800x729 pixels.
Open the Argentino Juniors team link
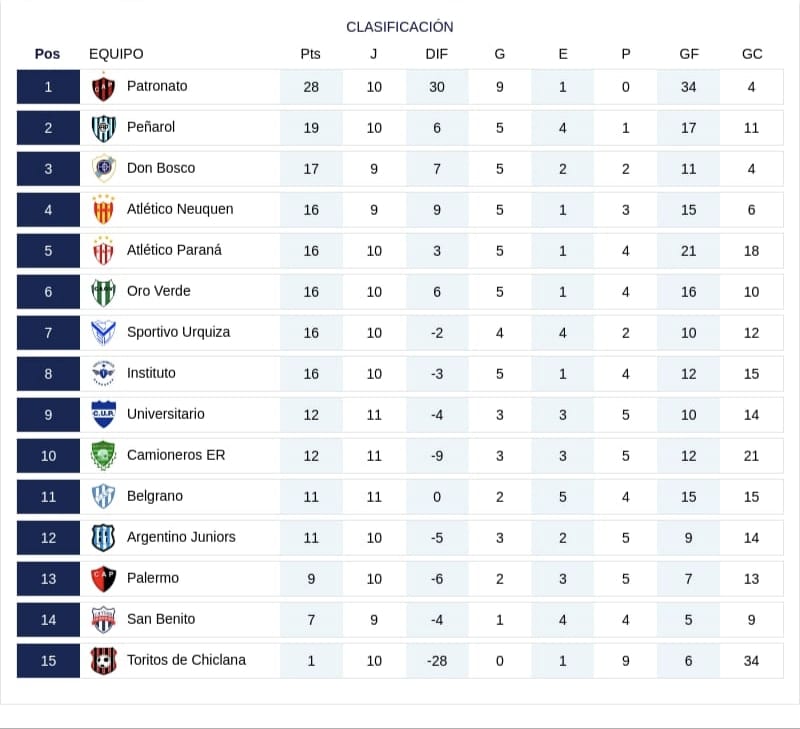(181, 537)
